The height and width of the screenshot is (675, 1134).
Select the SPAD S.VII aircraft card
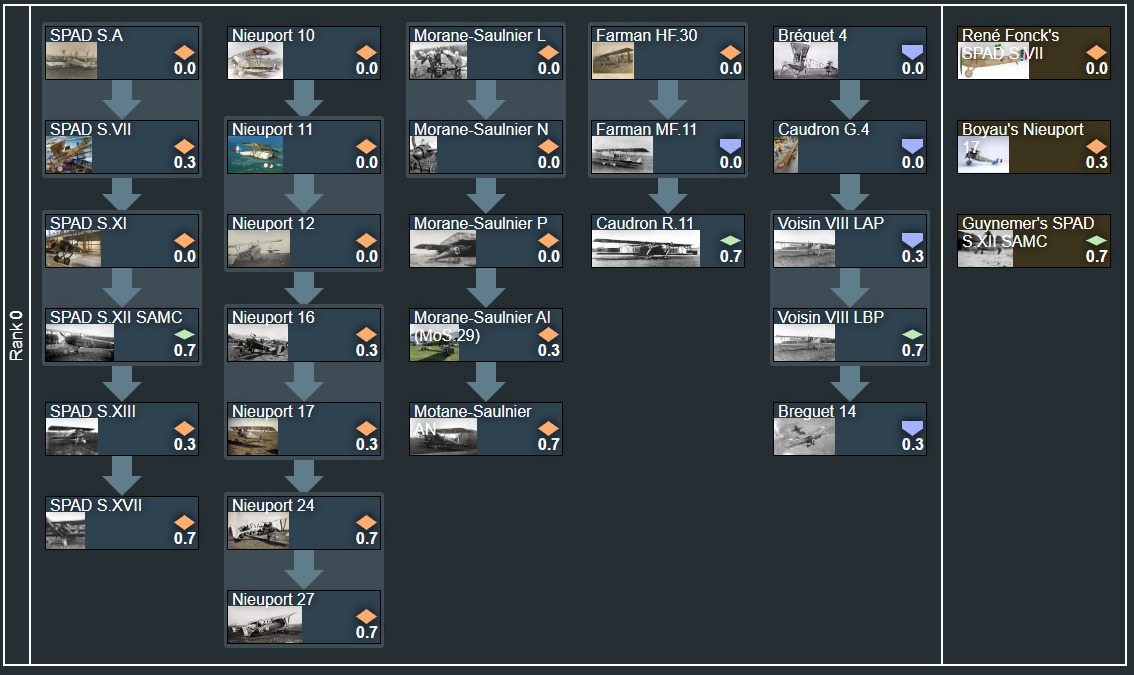(121, 147)
